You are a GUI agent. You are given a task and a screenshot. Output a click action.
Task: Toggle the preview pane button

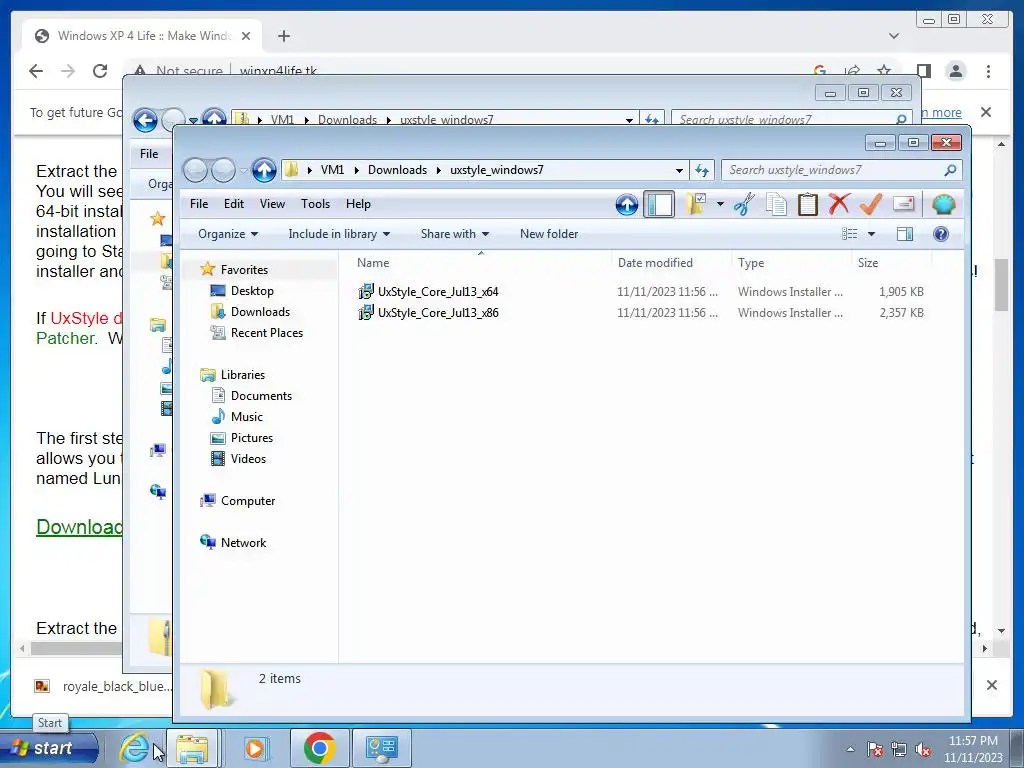click(905, 234)
